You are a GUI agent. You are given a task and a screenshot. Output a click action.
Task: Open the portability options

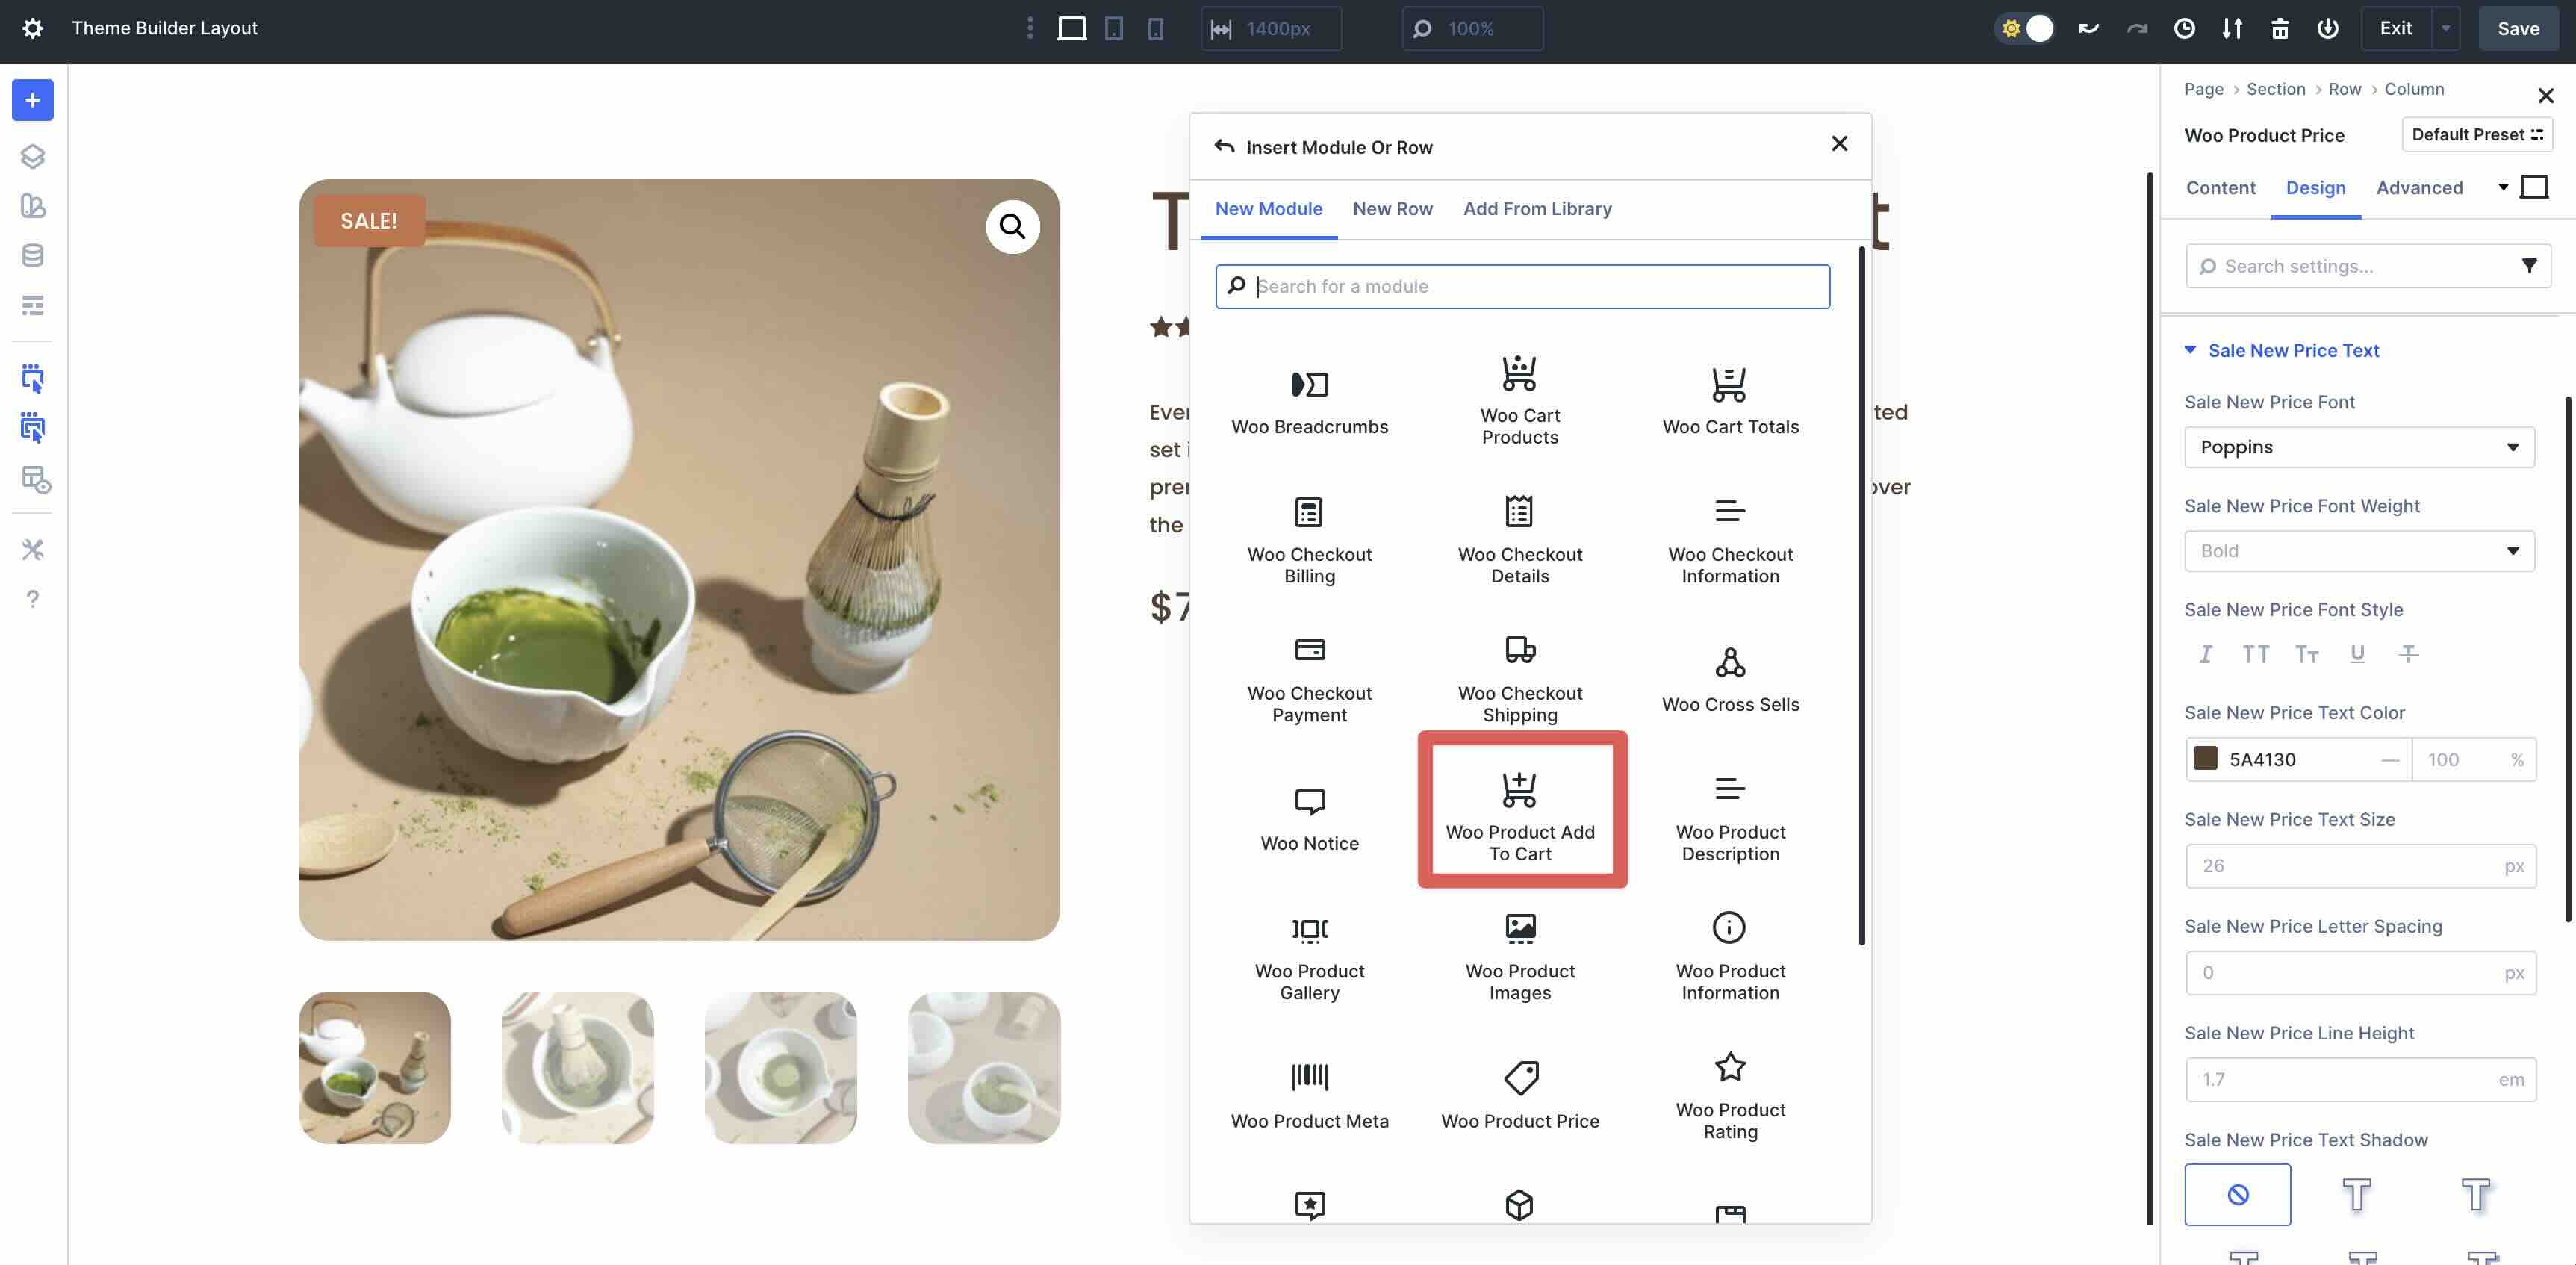point(2233,28)
